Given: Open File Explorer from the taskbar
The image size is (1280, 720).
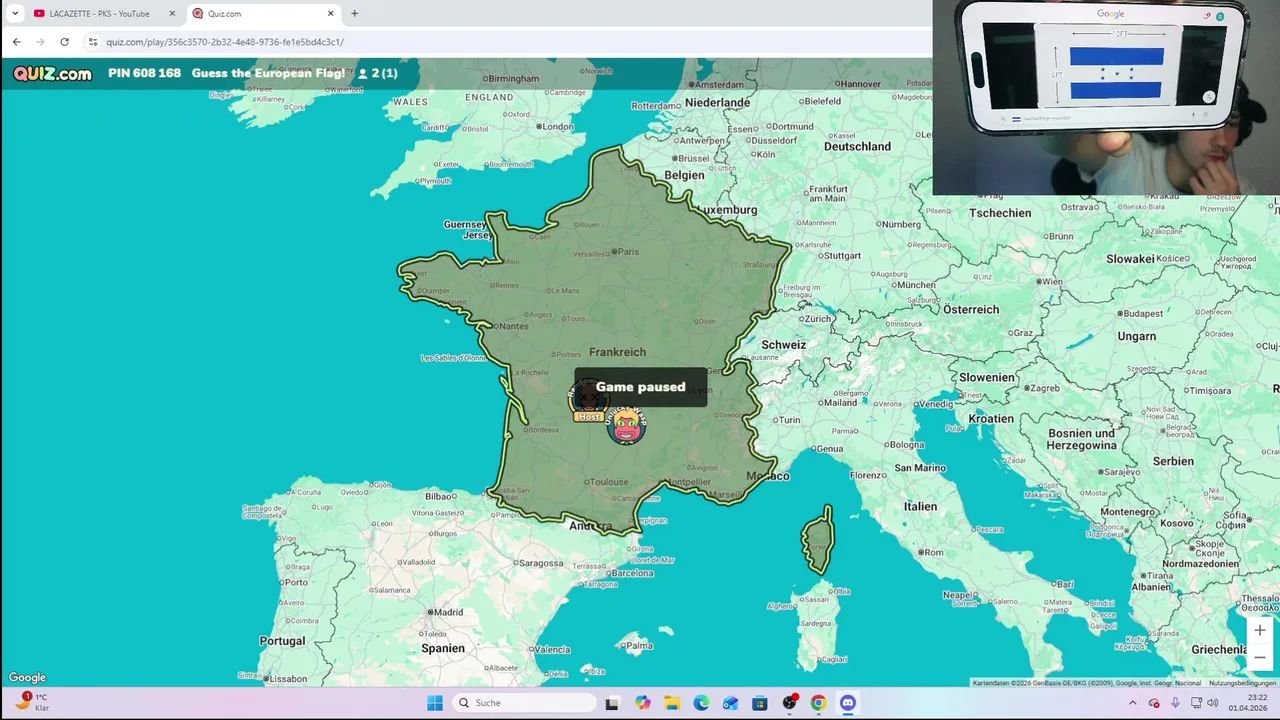Looking at the screenshot, I should 672,703.
